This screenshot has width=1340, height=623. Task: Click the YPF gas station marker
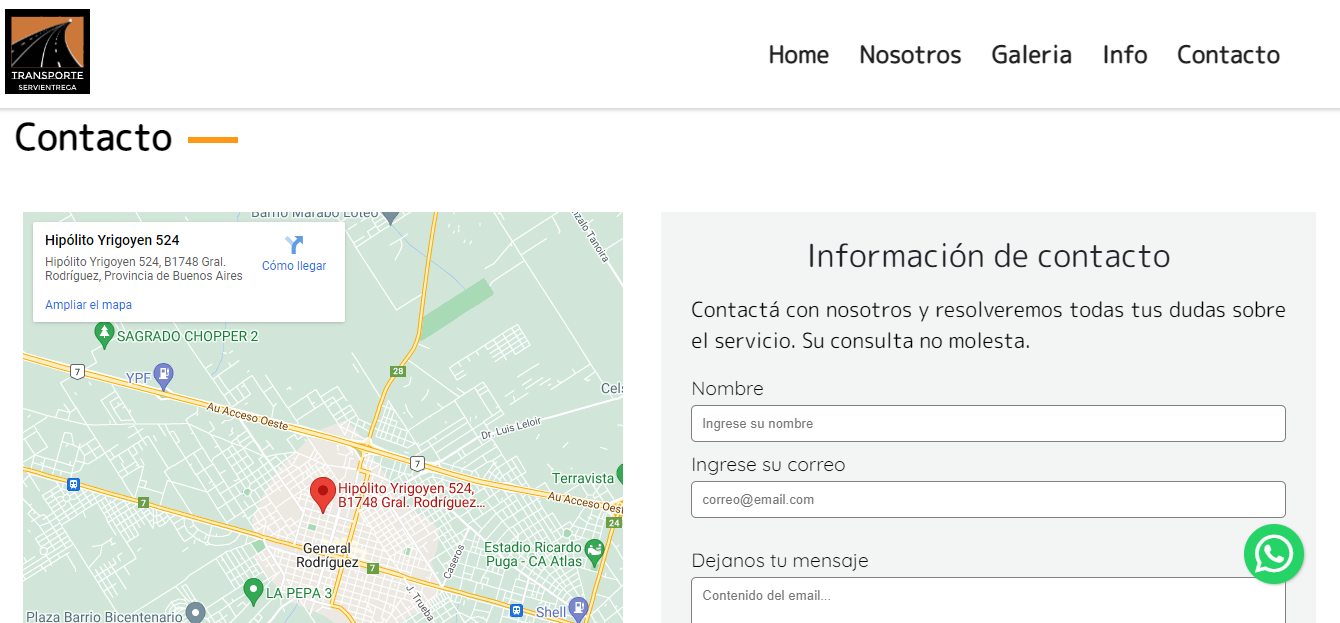(x=164, y=377)
